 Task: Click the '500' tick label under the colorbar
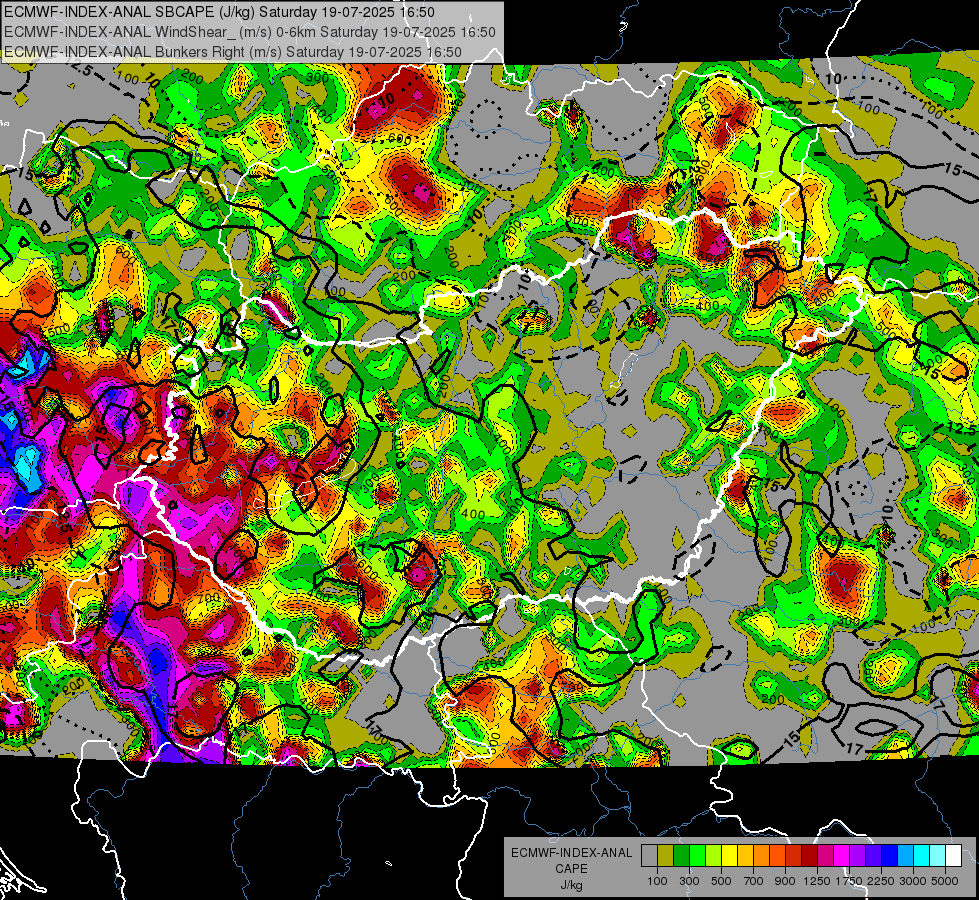(x=721, y=881)
